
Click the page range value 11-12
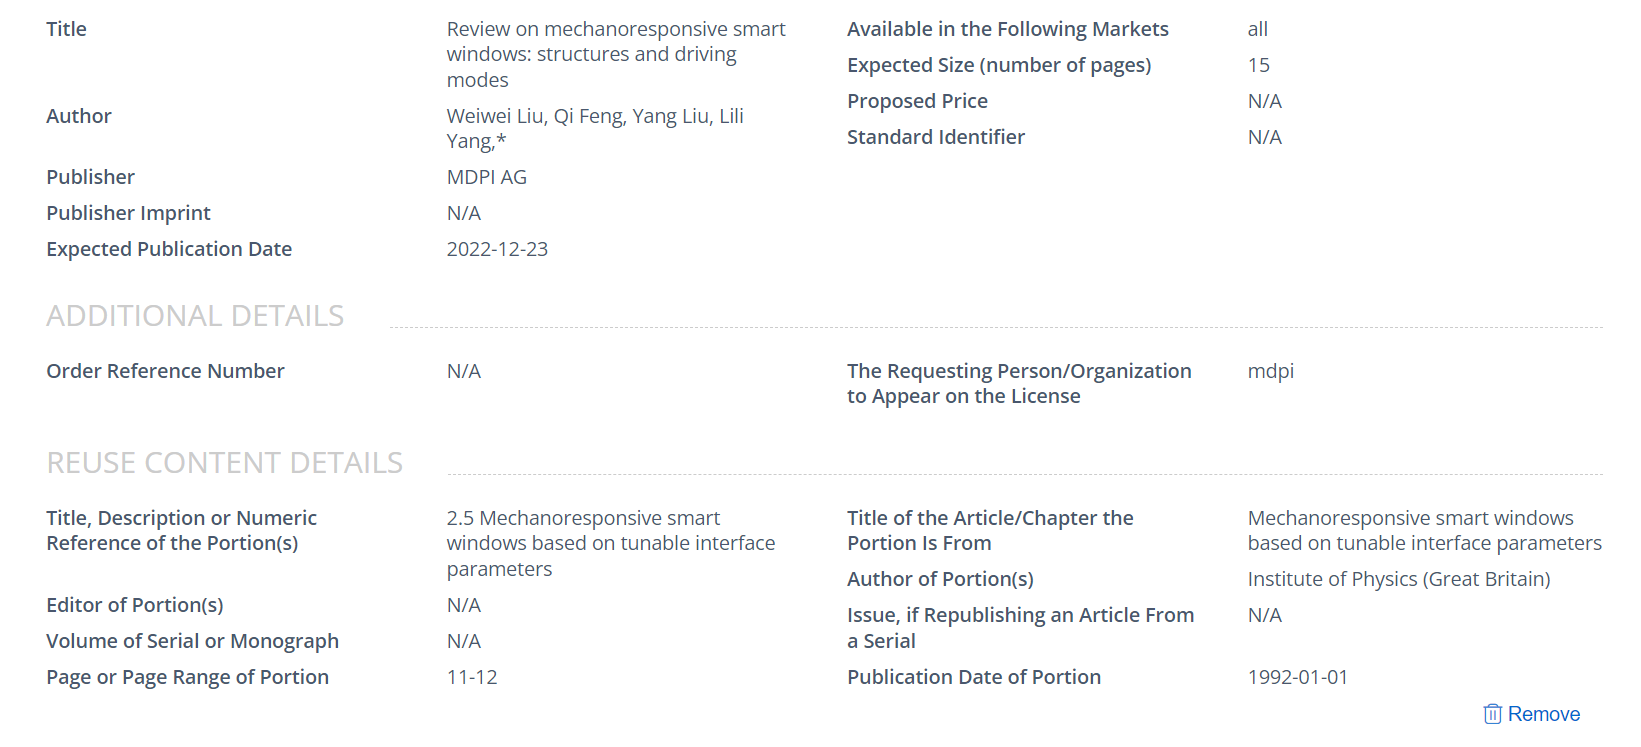tap(472, 677)
